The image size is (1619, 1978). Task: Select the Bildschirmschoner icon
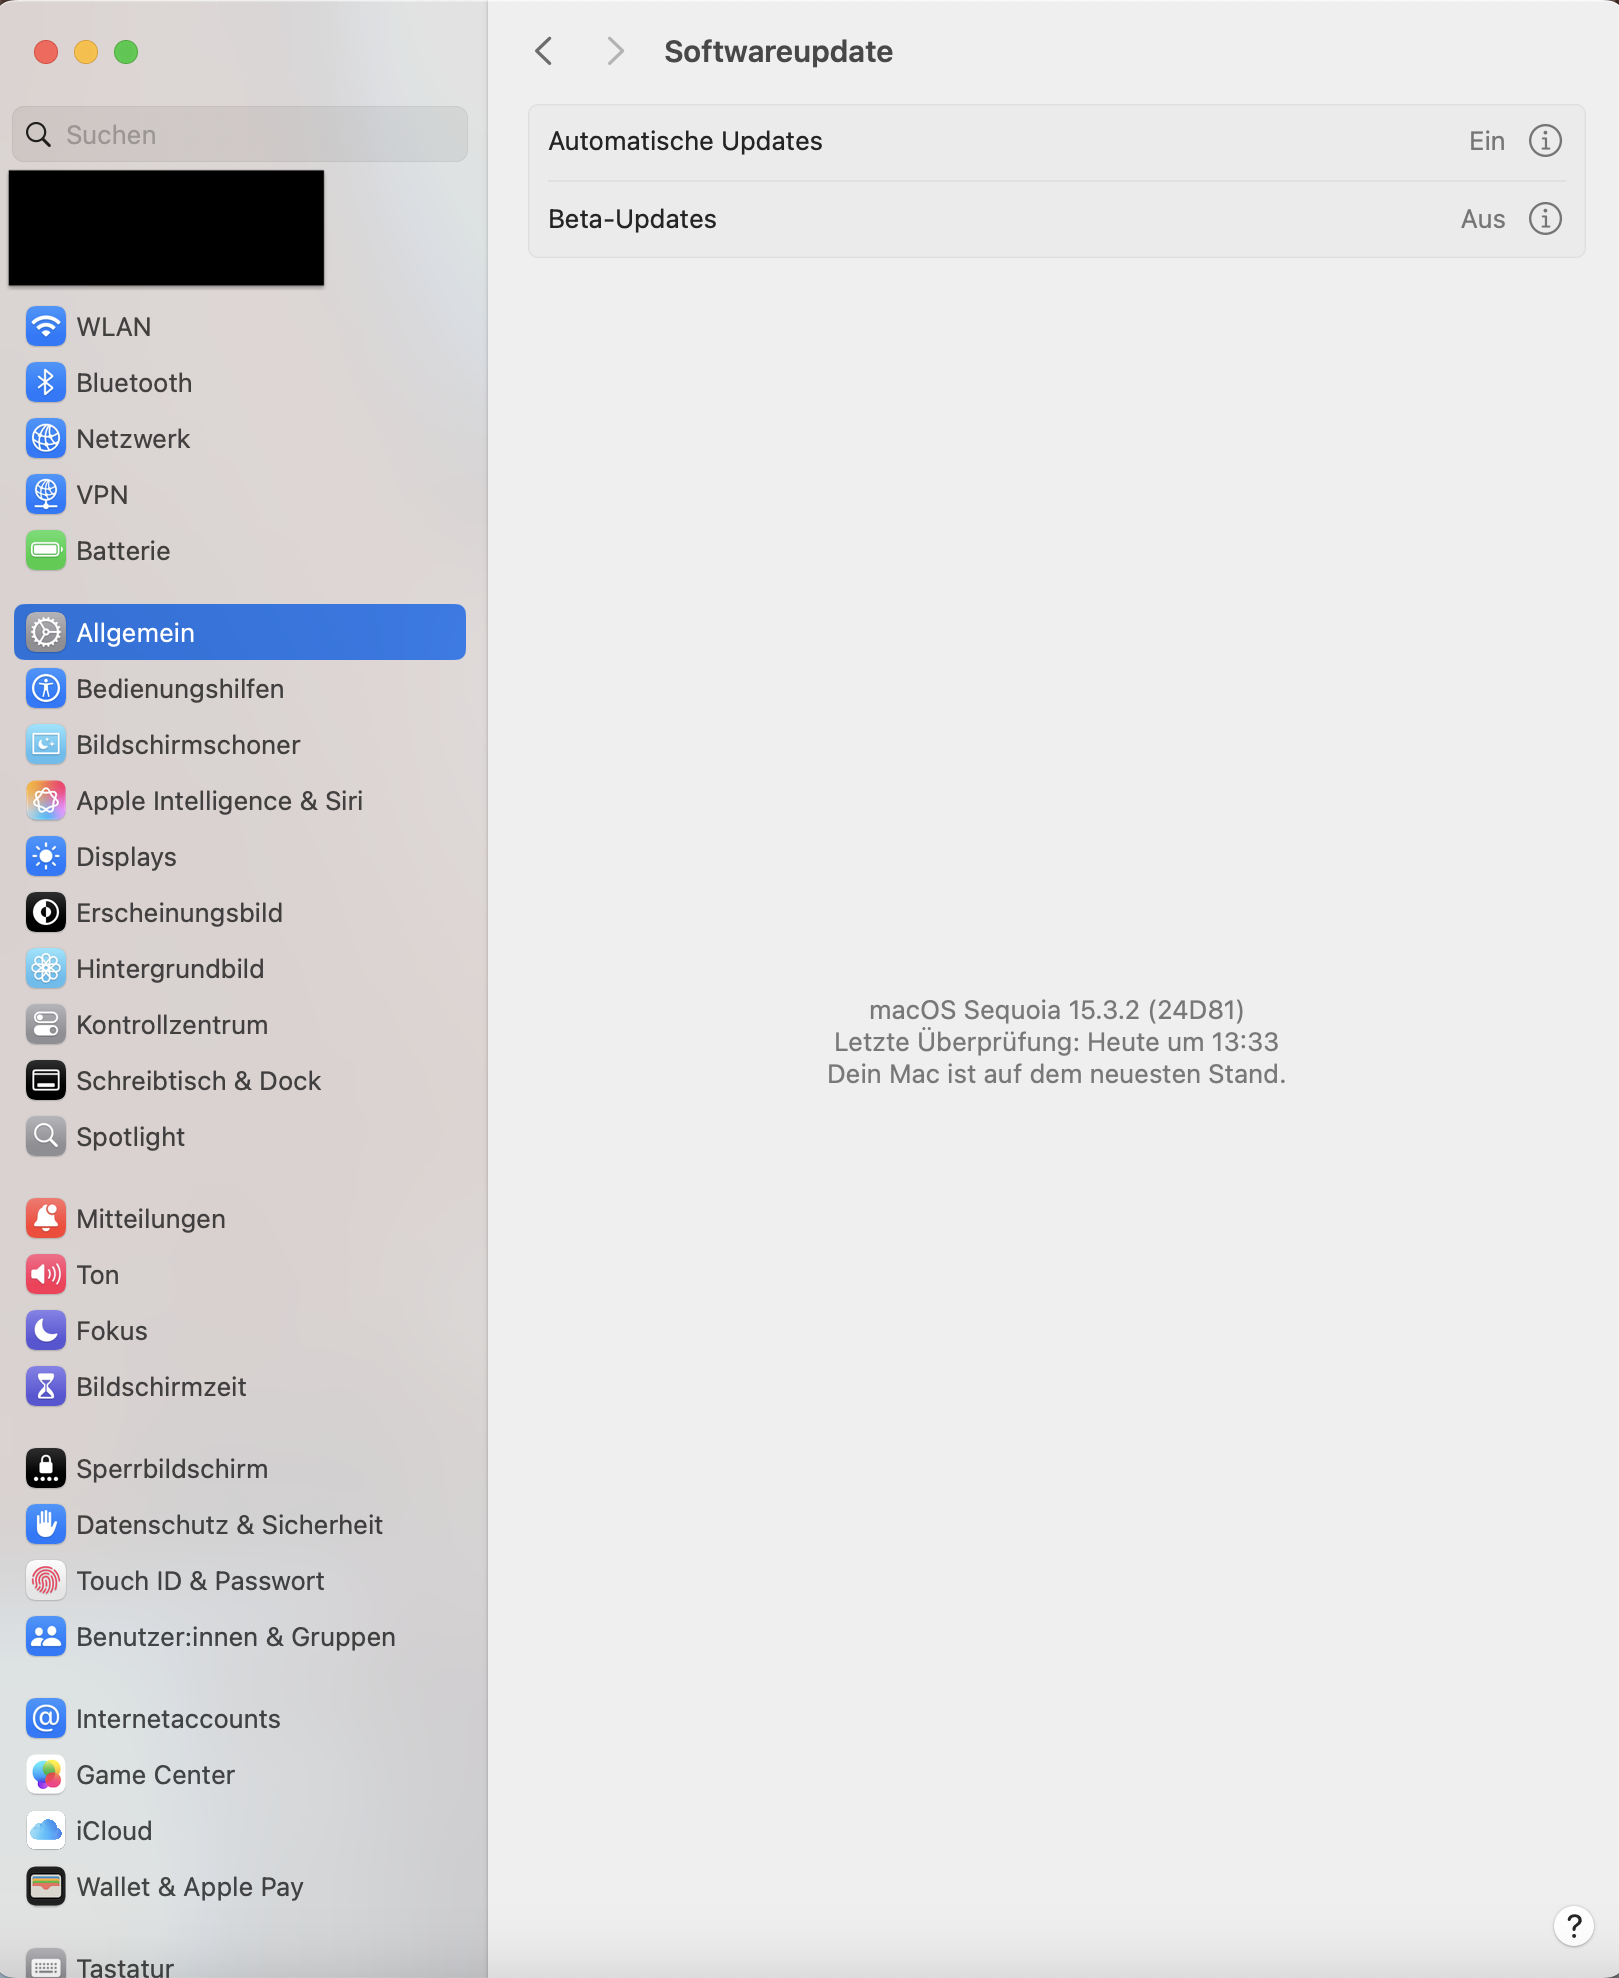coord(46,745)
